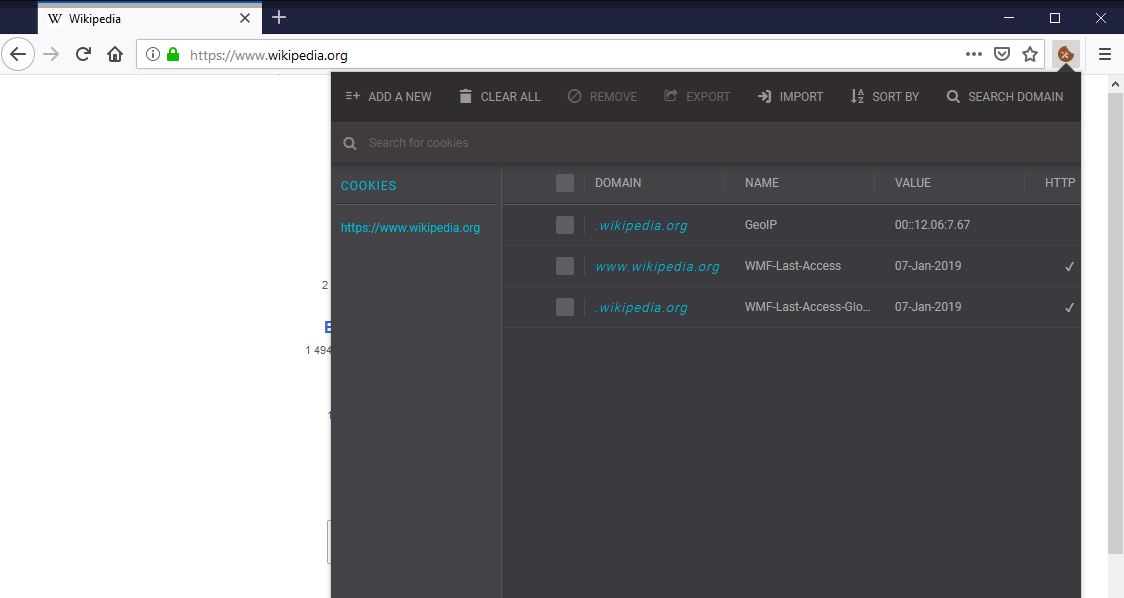Click the value 00::12.06:7.67
The width and height of the screenshot is (1124, 598).
(x=932, y=224)
